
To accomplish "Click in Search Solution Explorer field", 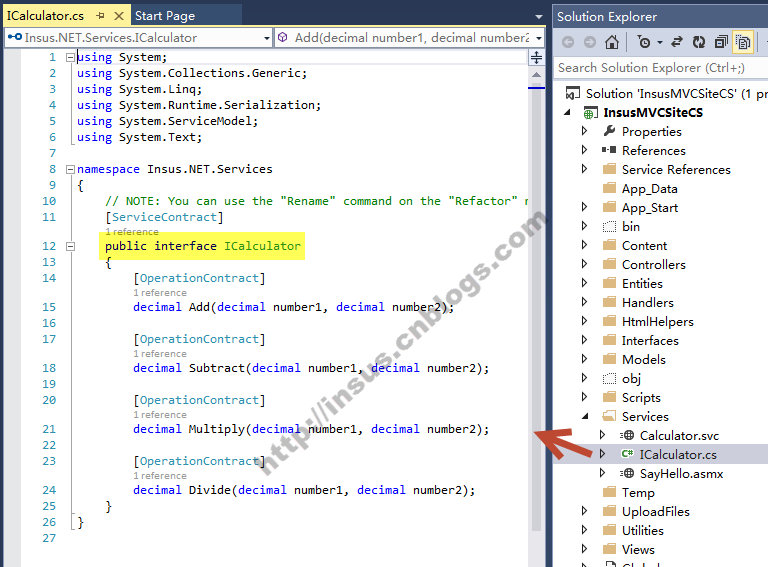I will 661,68.
